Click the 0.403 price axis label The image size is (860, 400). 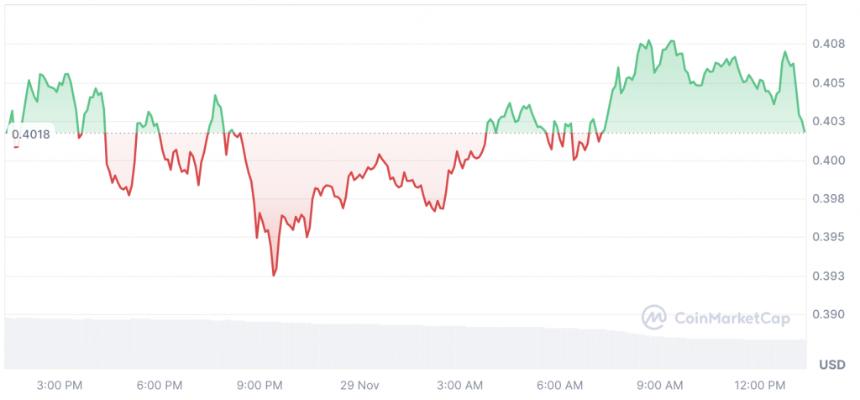830,121
